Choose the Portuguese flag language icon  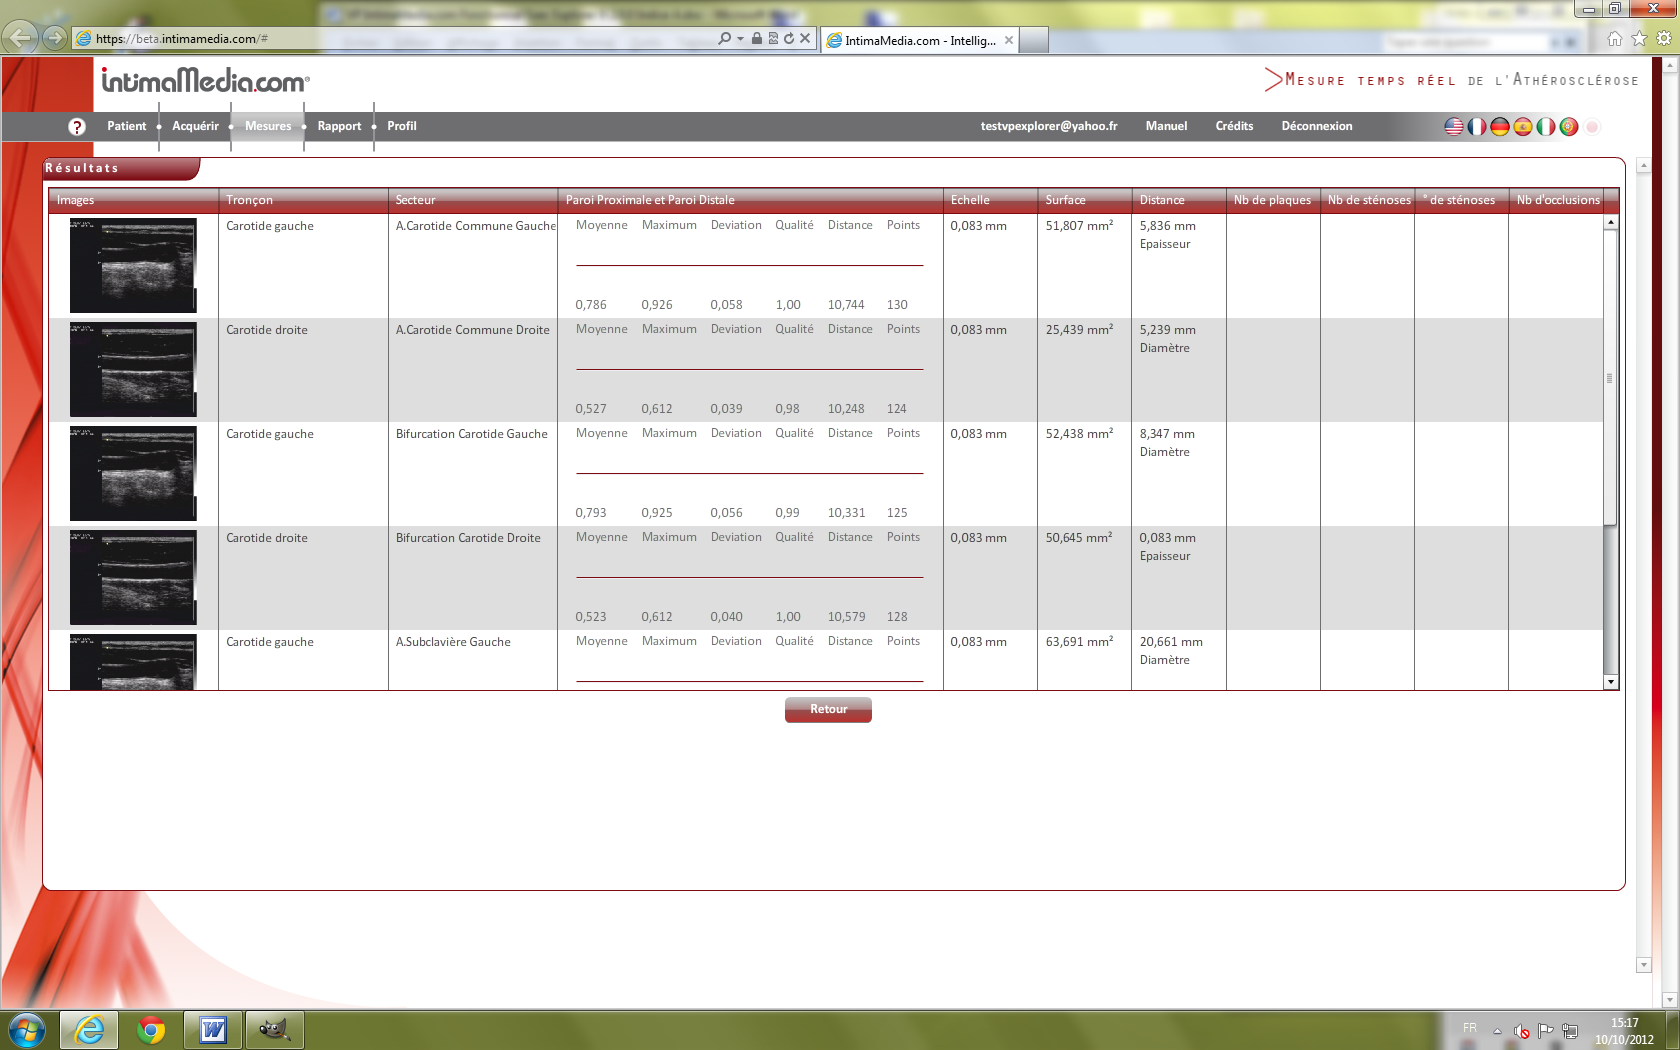click(x=1569, y=127)
